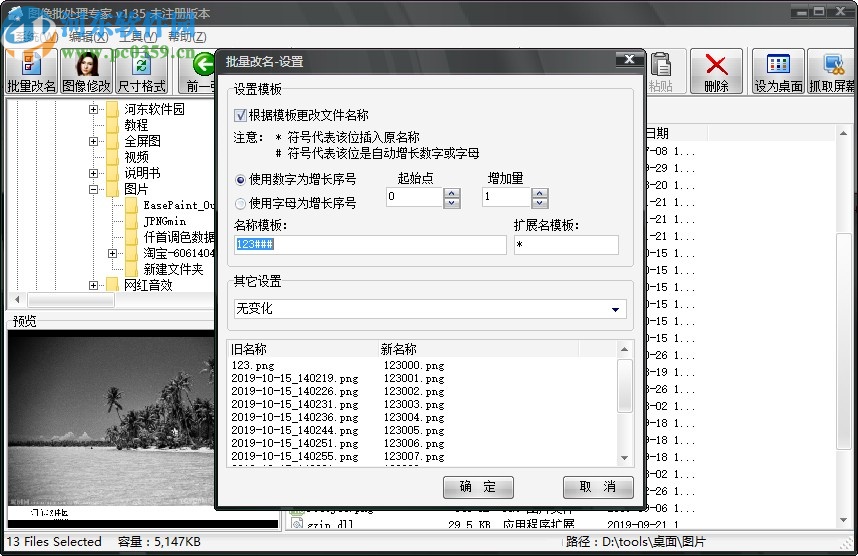Image resolution: width=858 pixels, height=556 pixels.
Task: Click the 确定 button
Action: (x=478, y=487)
